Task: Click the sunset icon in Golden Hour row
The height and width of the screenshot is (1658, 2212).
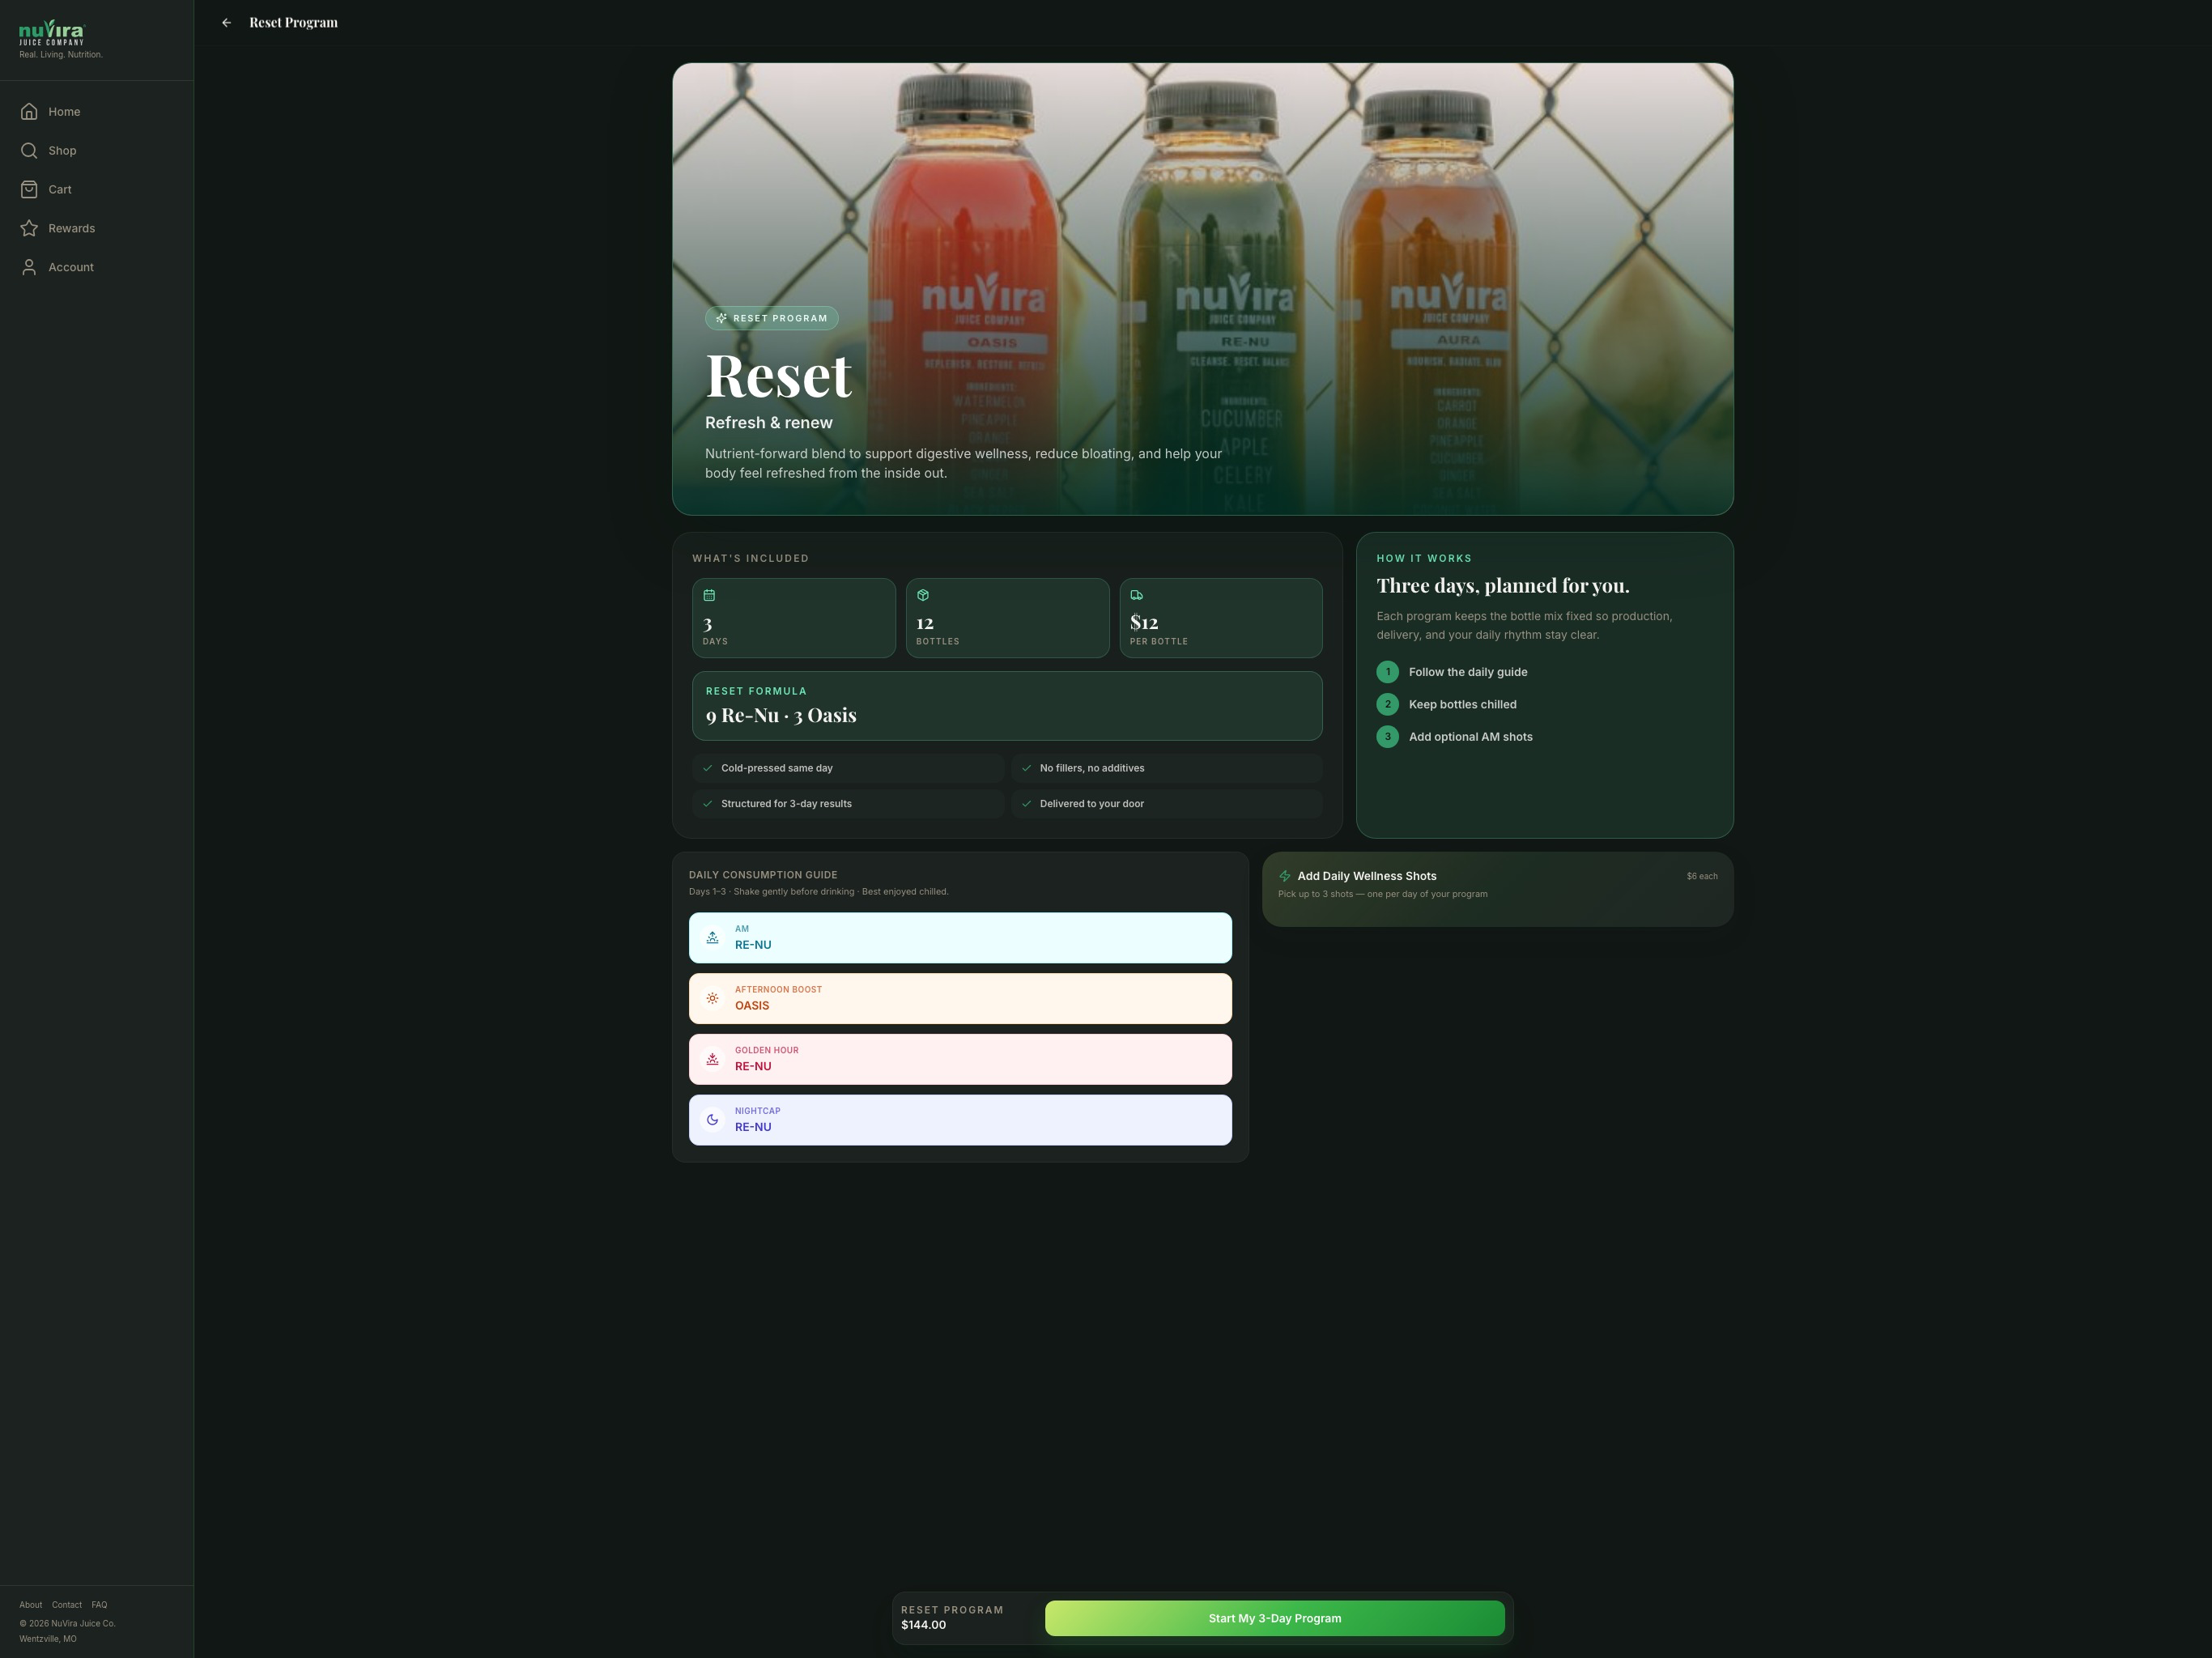Action: pyautogui.click(x=712, y=1059)
